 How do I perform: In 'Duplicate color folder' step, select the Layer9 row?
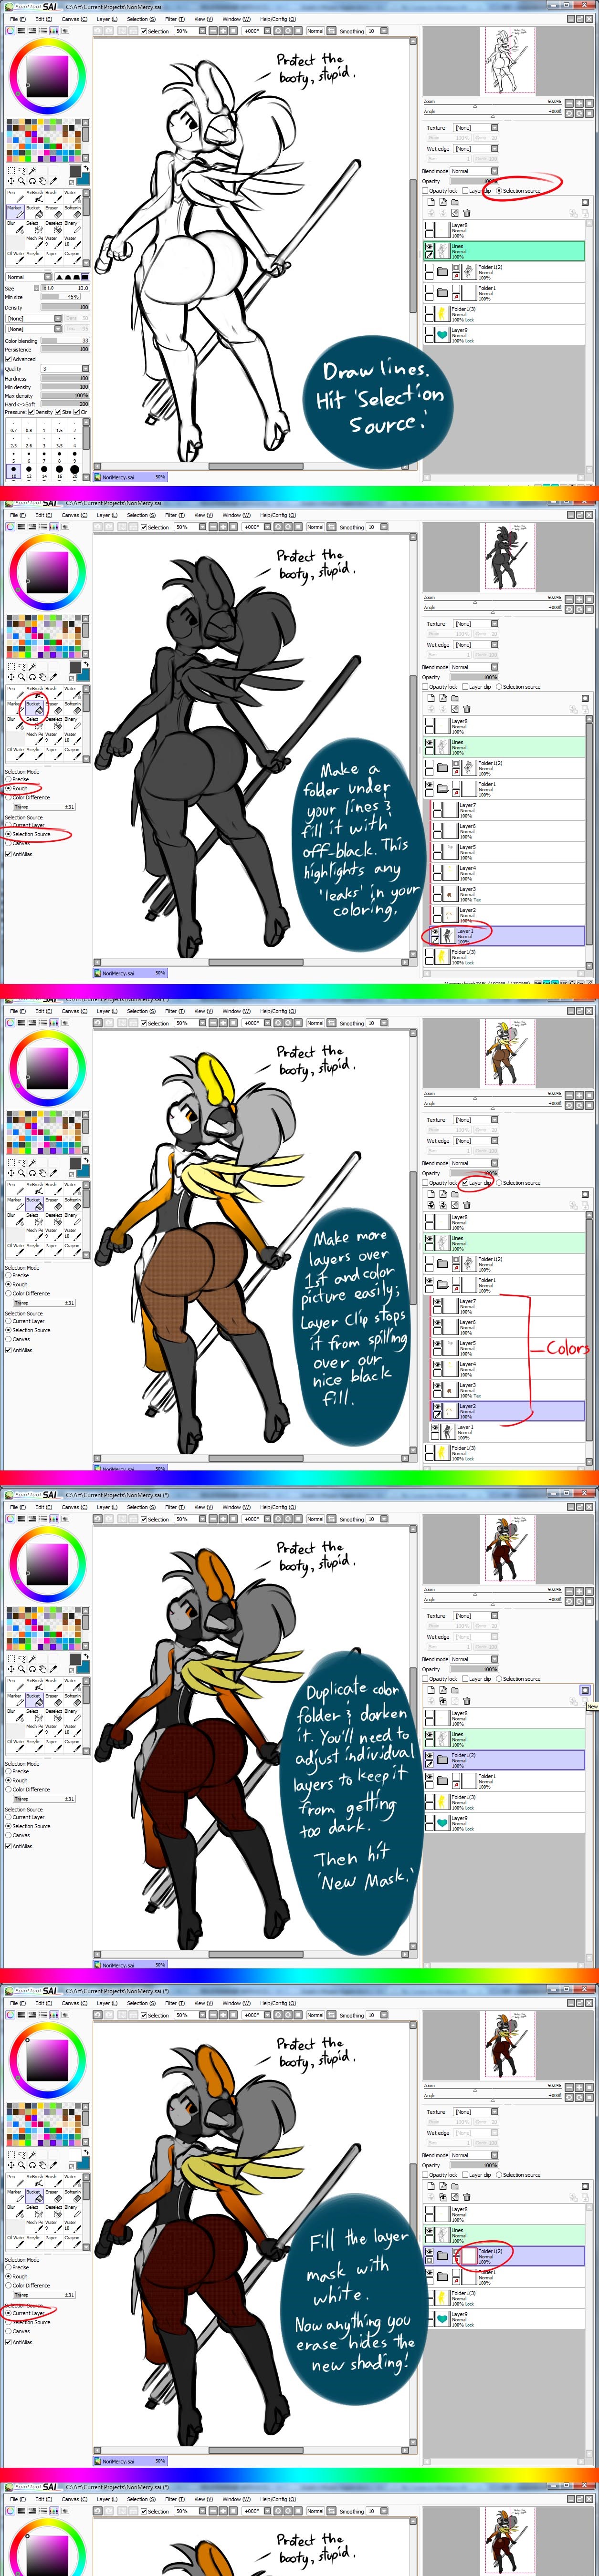pyautogui.click(x=504, y=1822)
